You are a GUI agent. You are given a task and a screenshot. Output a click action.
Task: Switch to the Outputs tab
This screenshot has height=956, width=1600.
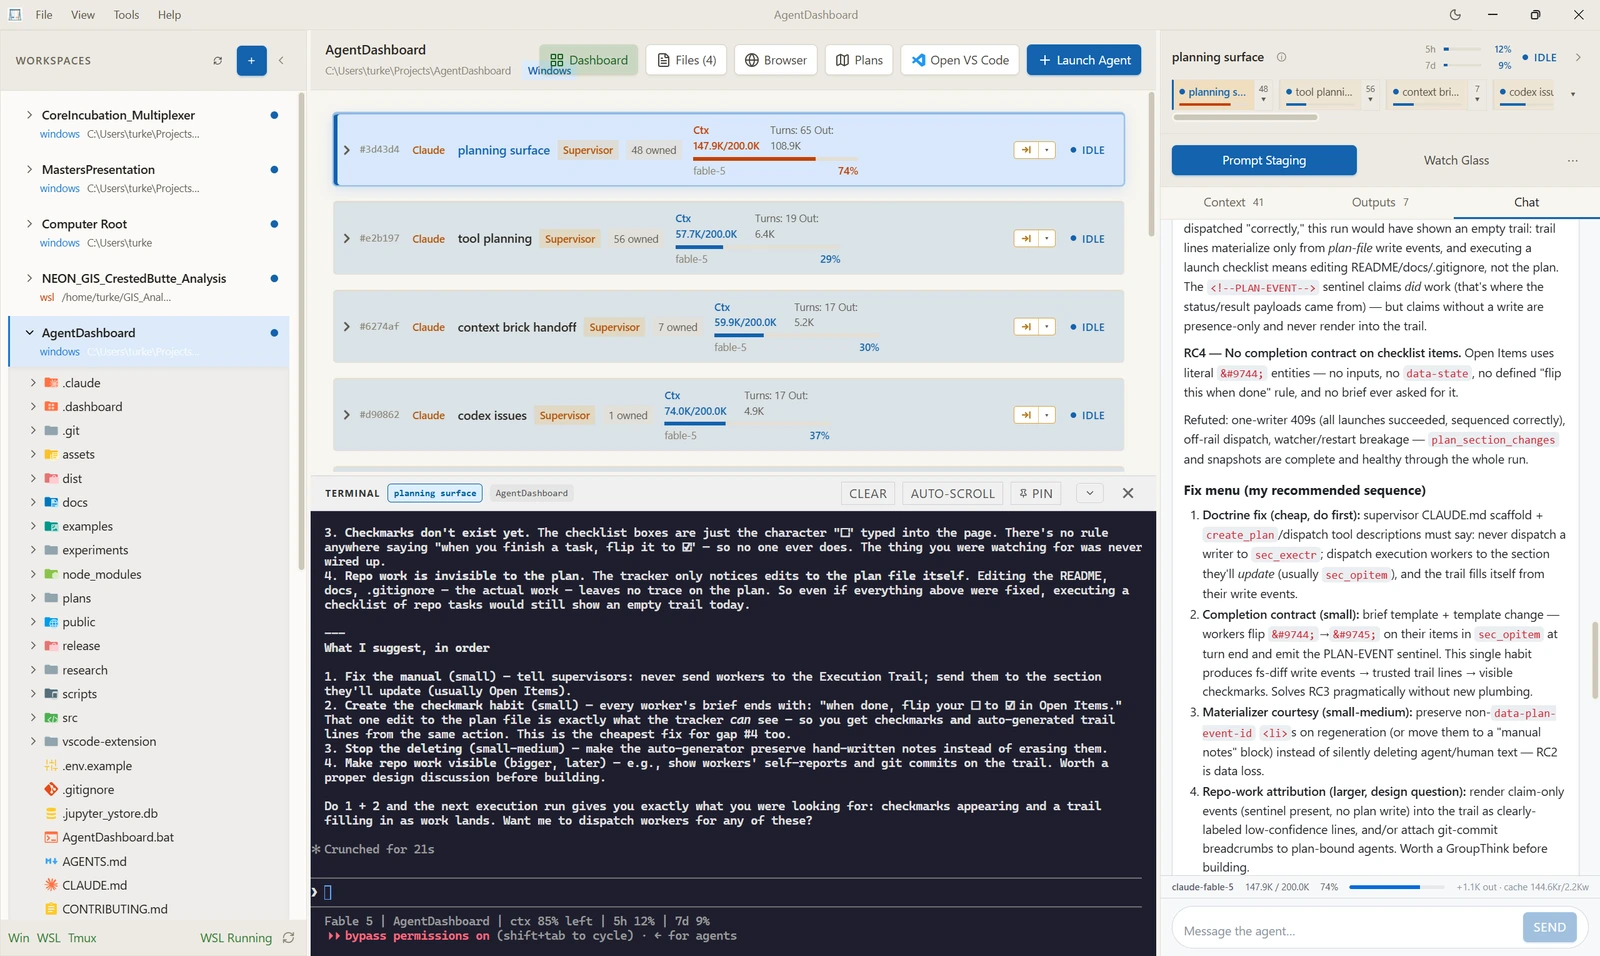[x=1380, y=202]
